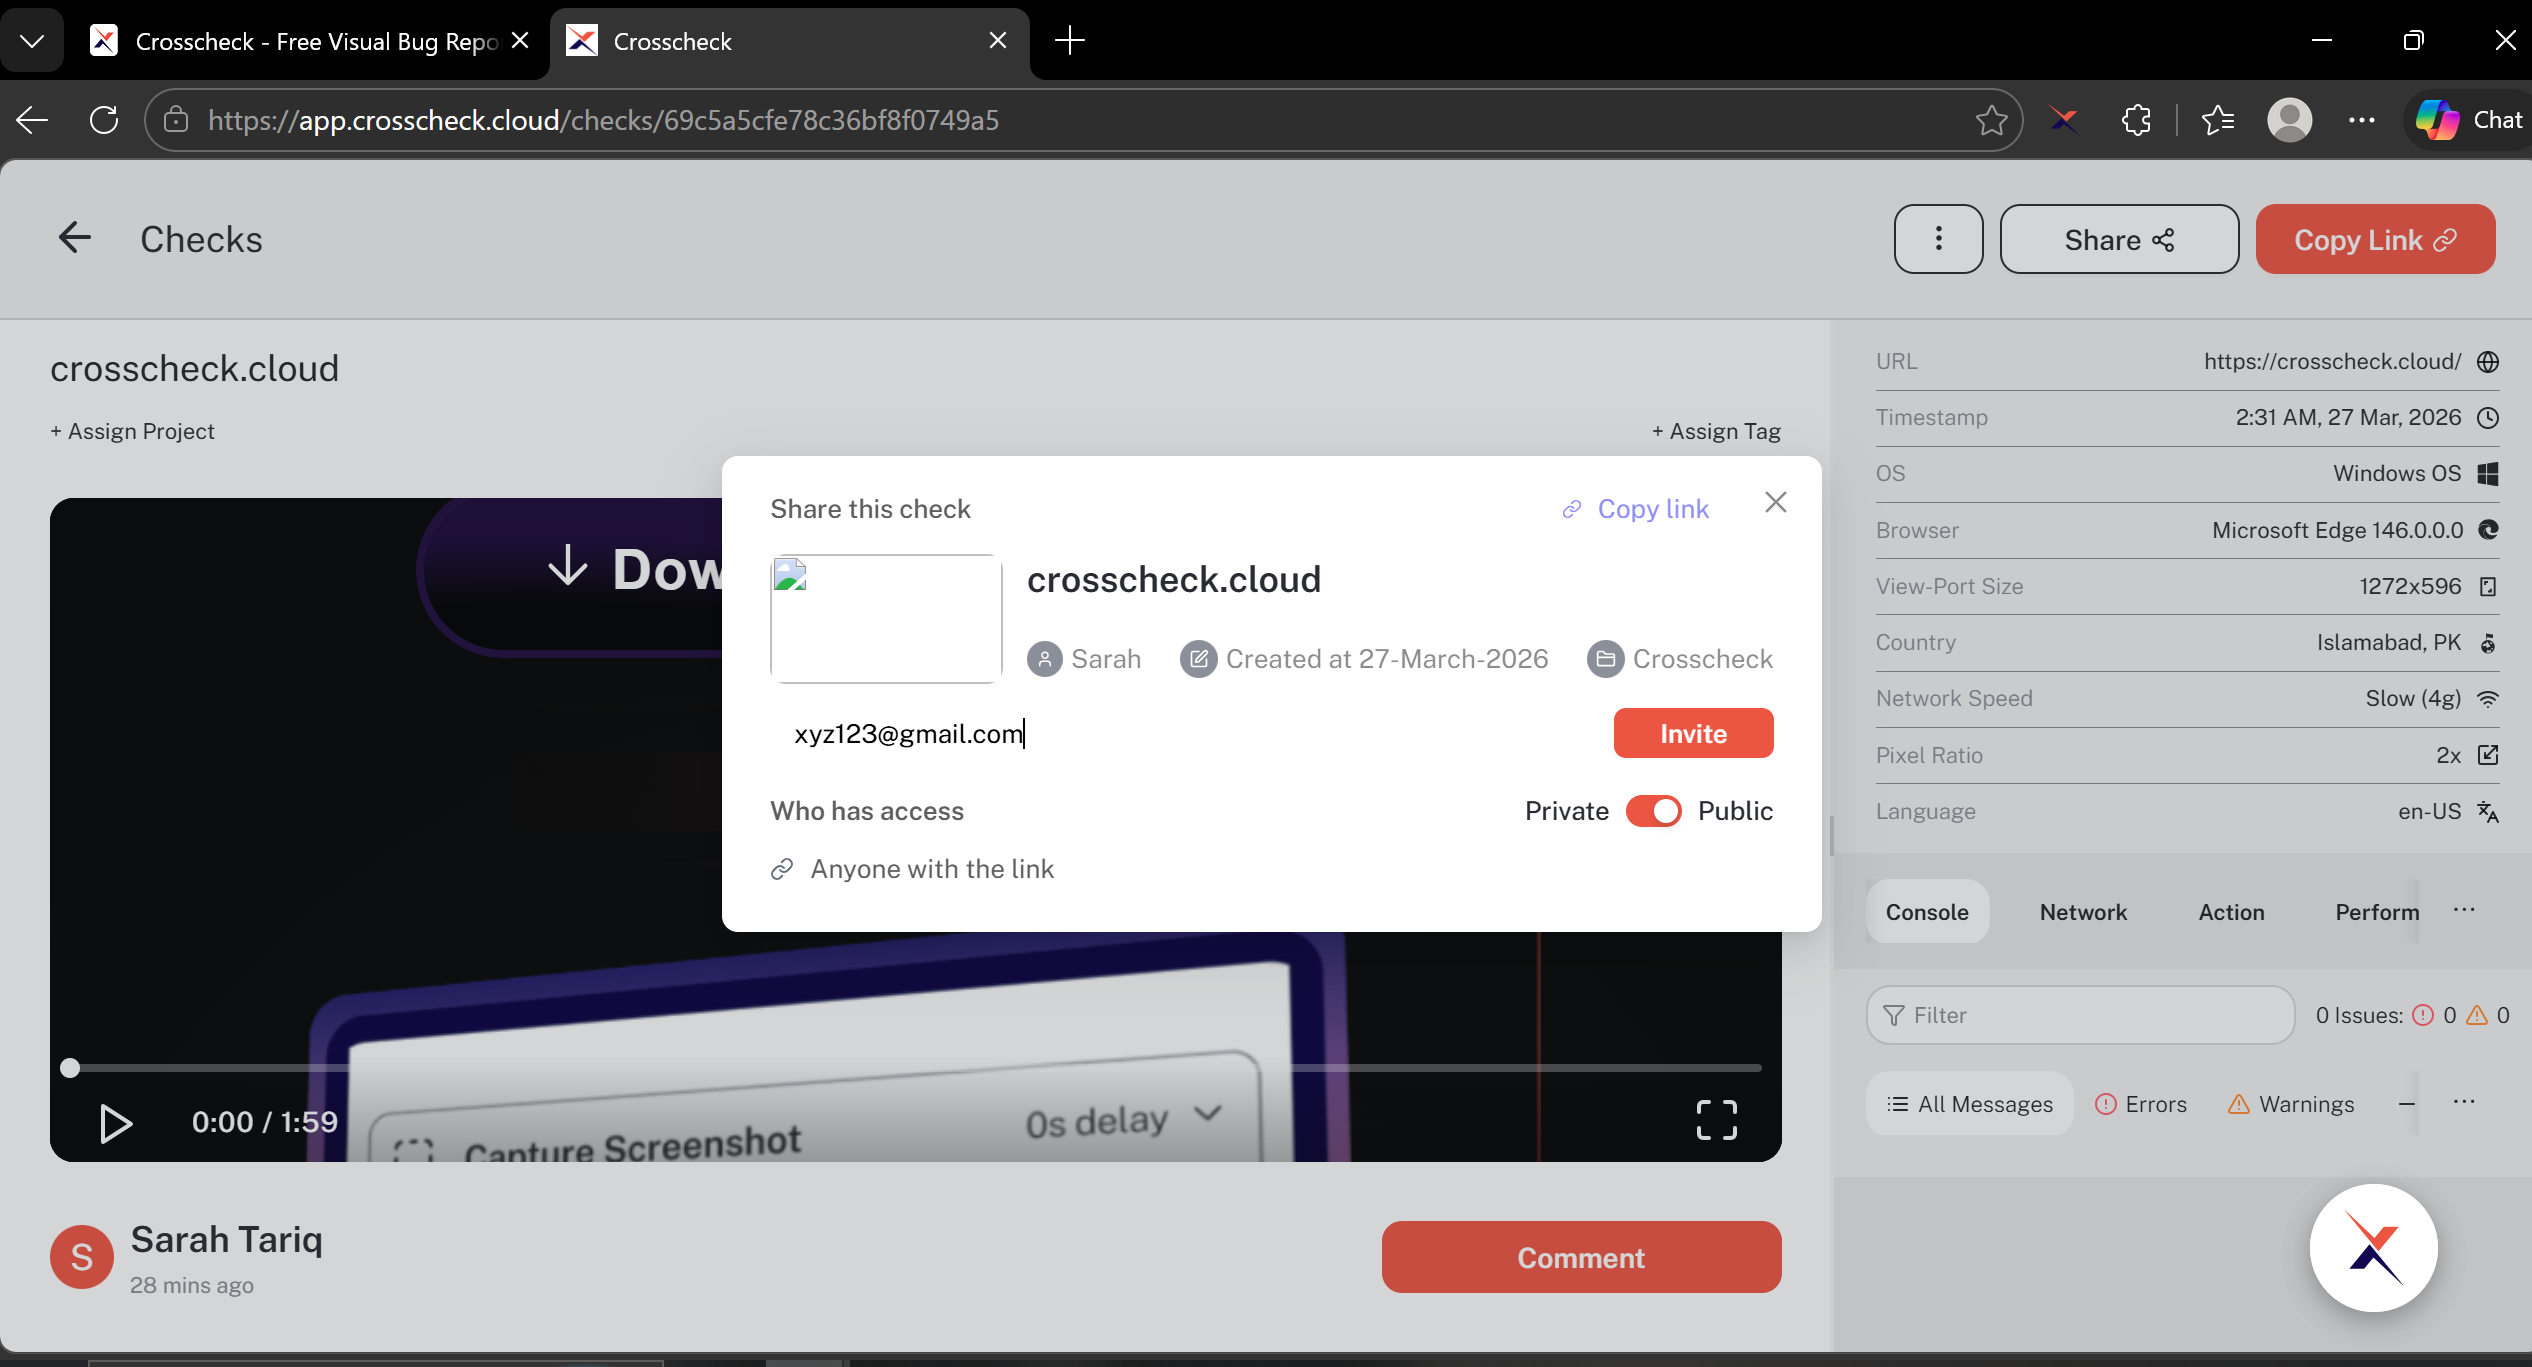Toggle the Errors filter in console panel

[x=2142, y=1103]
